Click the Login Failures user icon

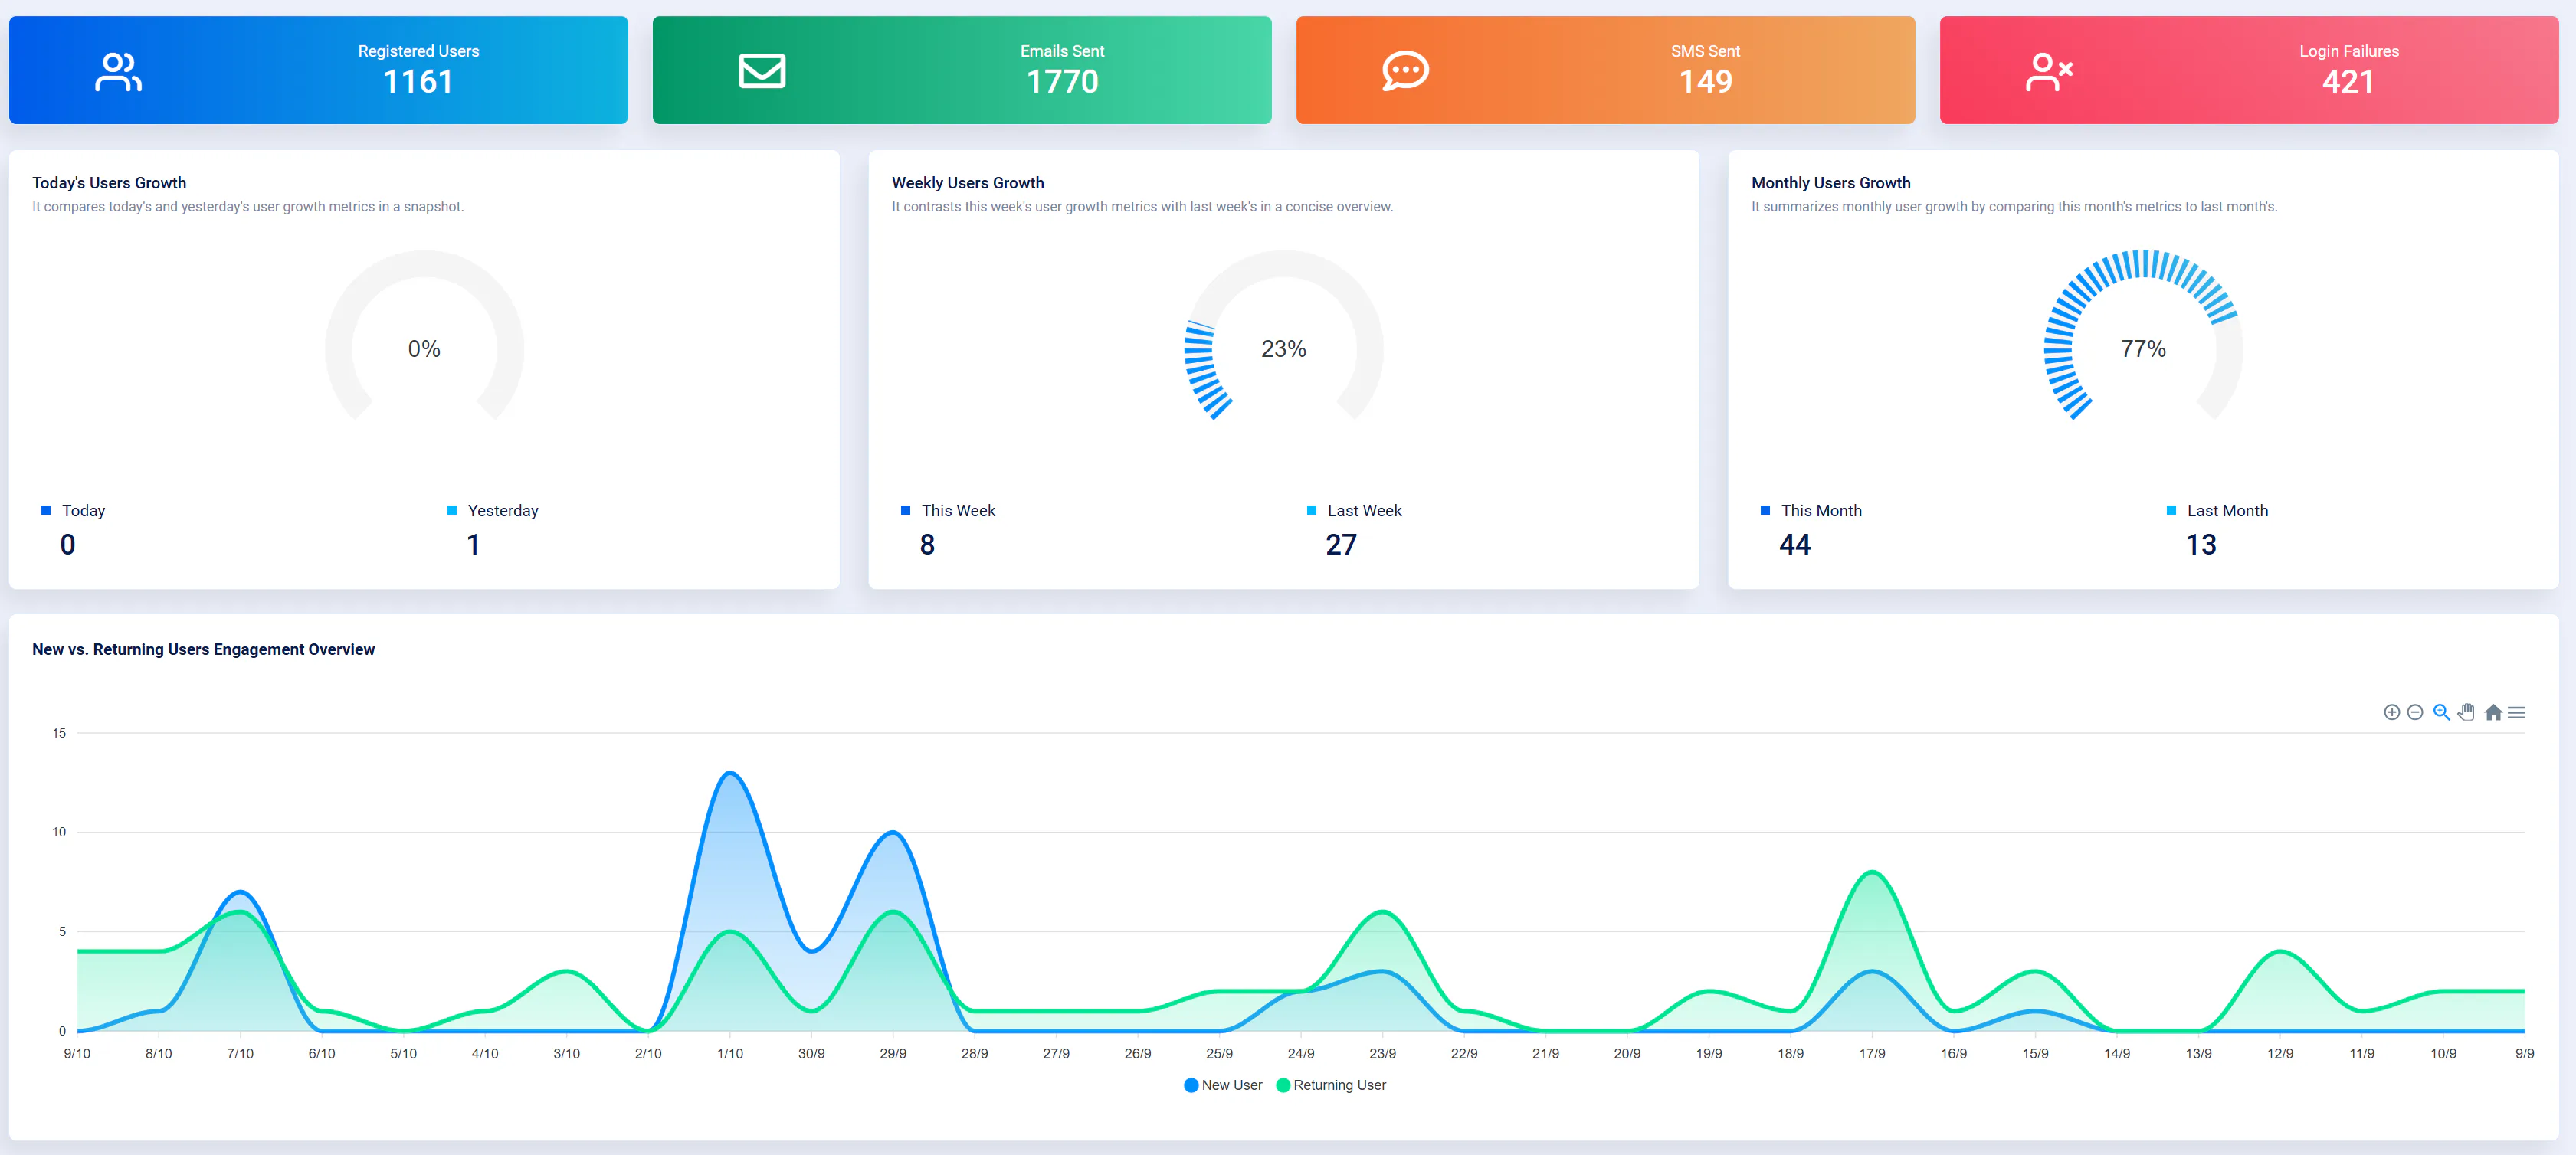2049,69
